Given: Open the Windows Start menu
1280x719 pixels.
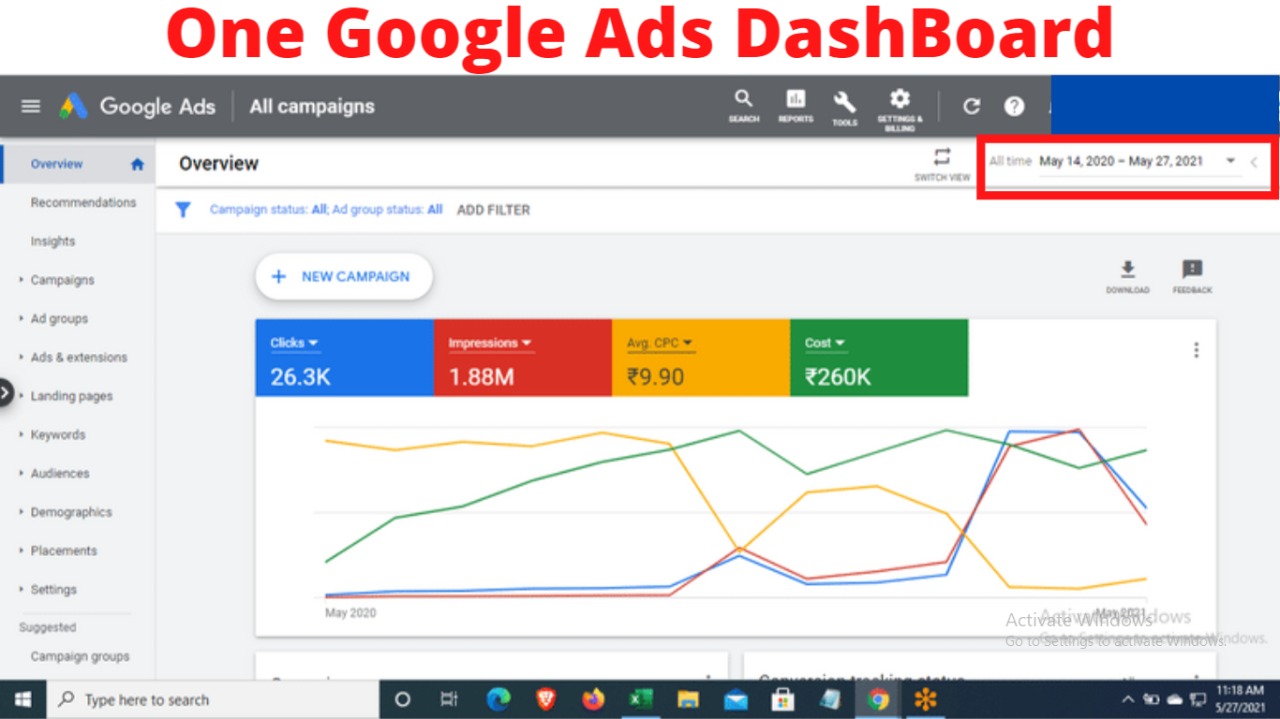Looking at the screenshot, I should point(23,700).
